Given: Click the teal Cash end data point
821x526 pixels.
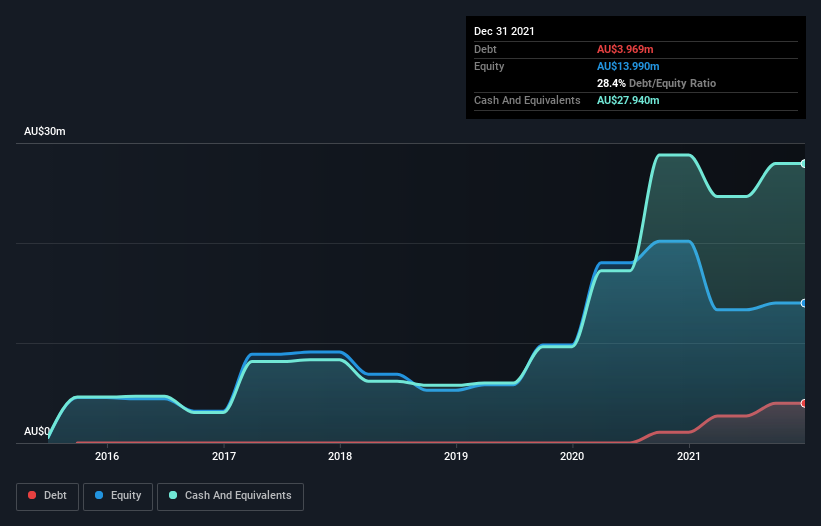Looking at the screenshot, I should coord(804,164).
